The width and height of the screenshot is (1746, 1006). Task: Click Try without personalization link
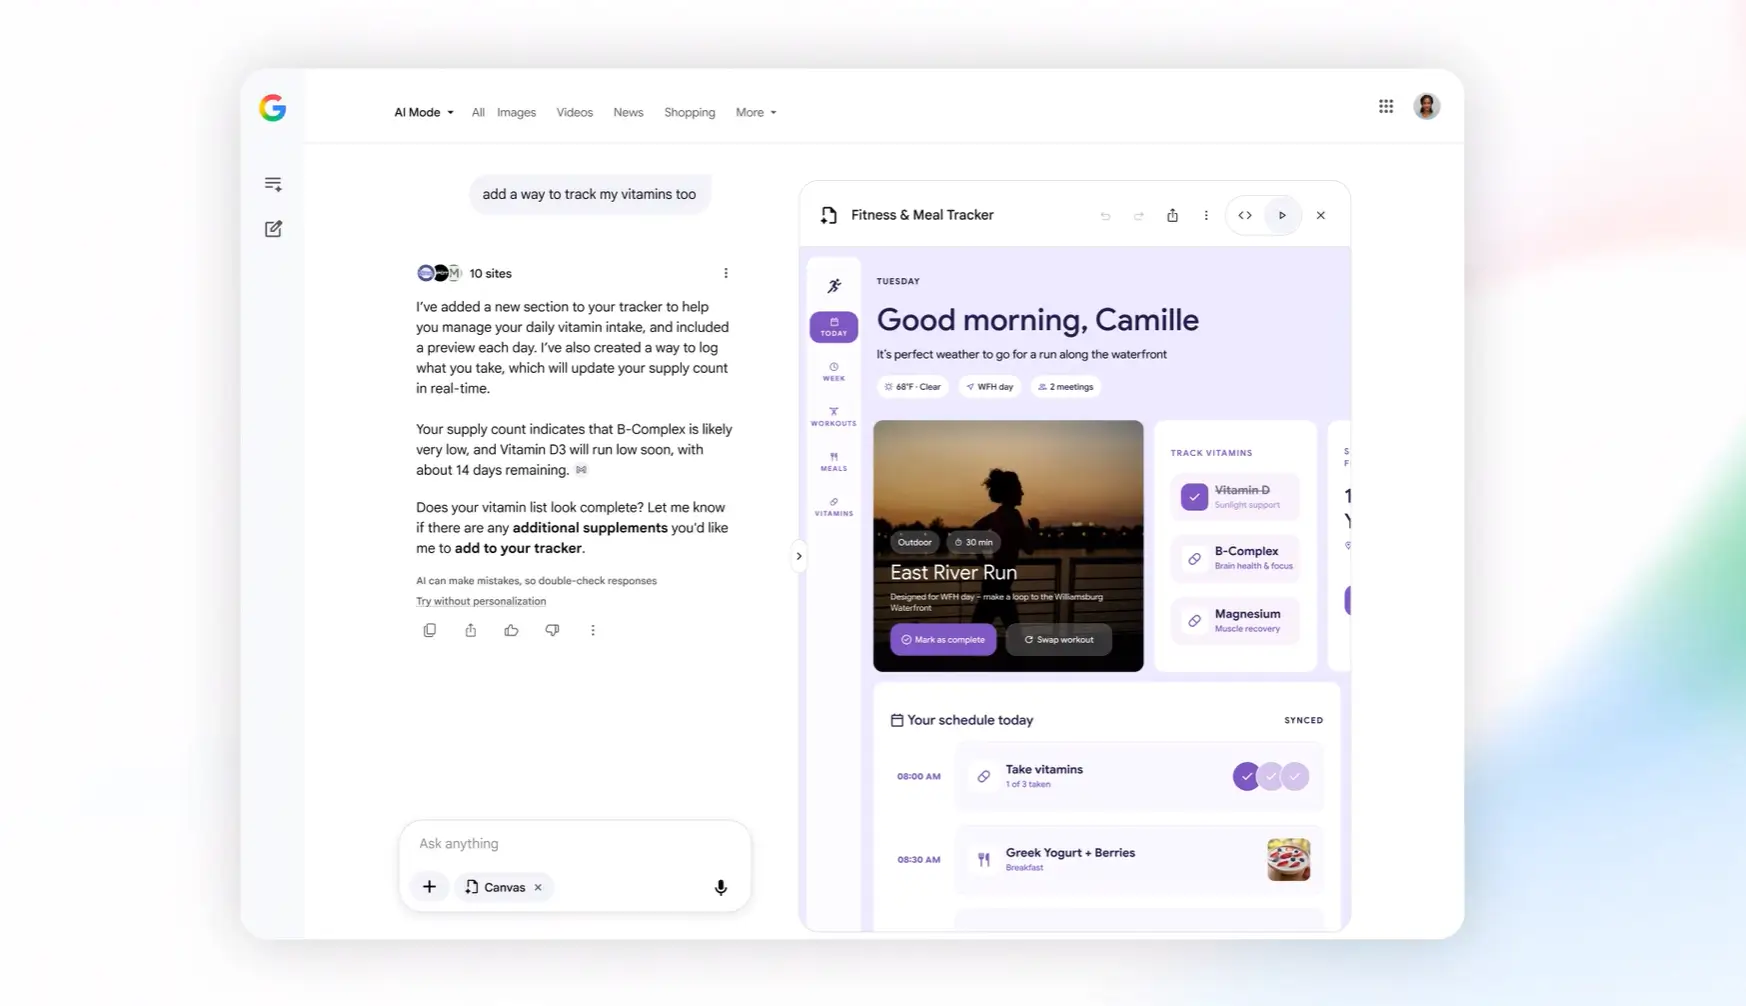481,601
